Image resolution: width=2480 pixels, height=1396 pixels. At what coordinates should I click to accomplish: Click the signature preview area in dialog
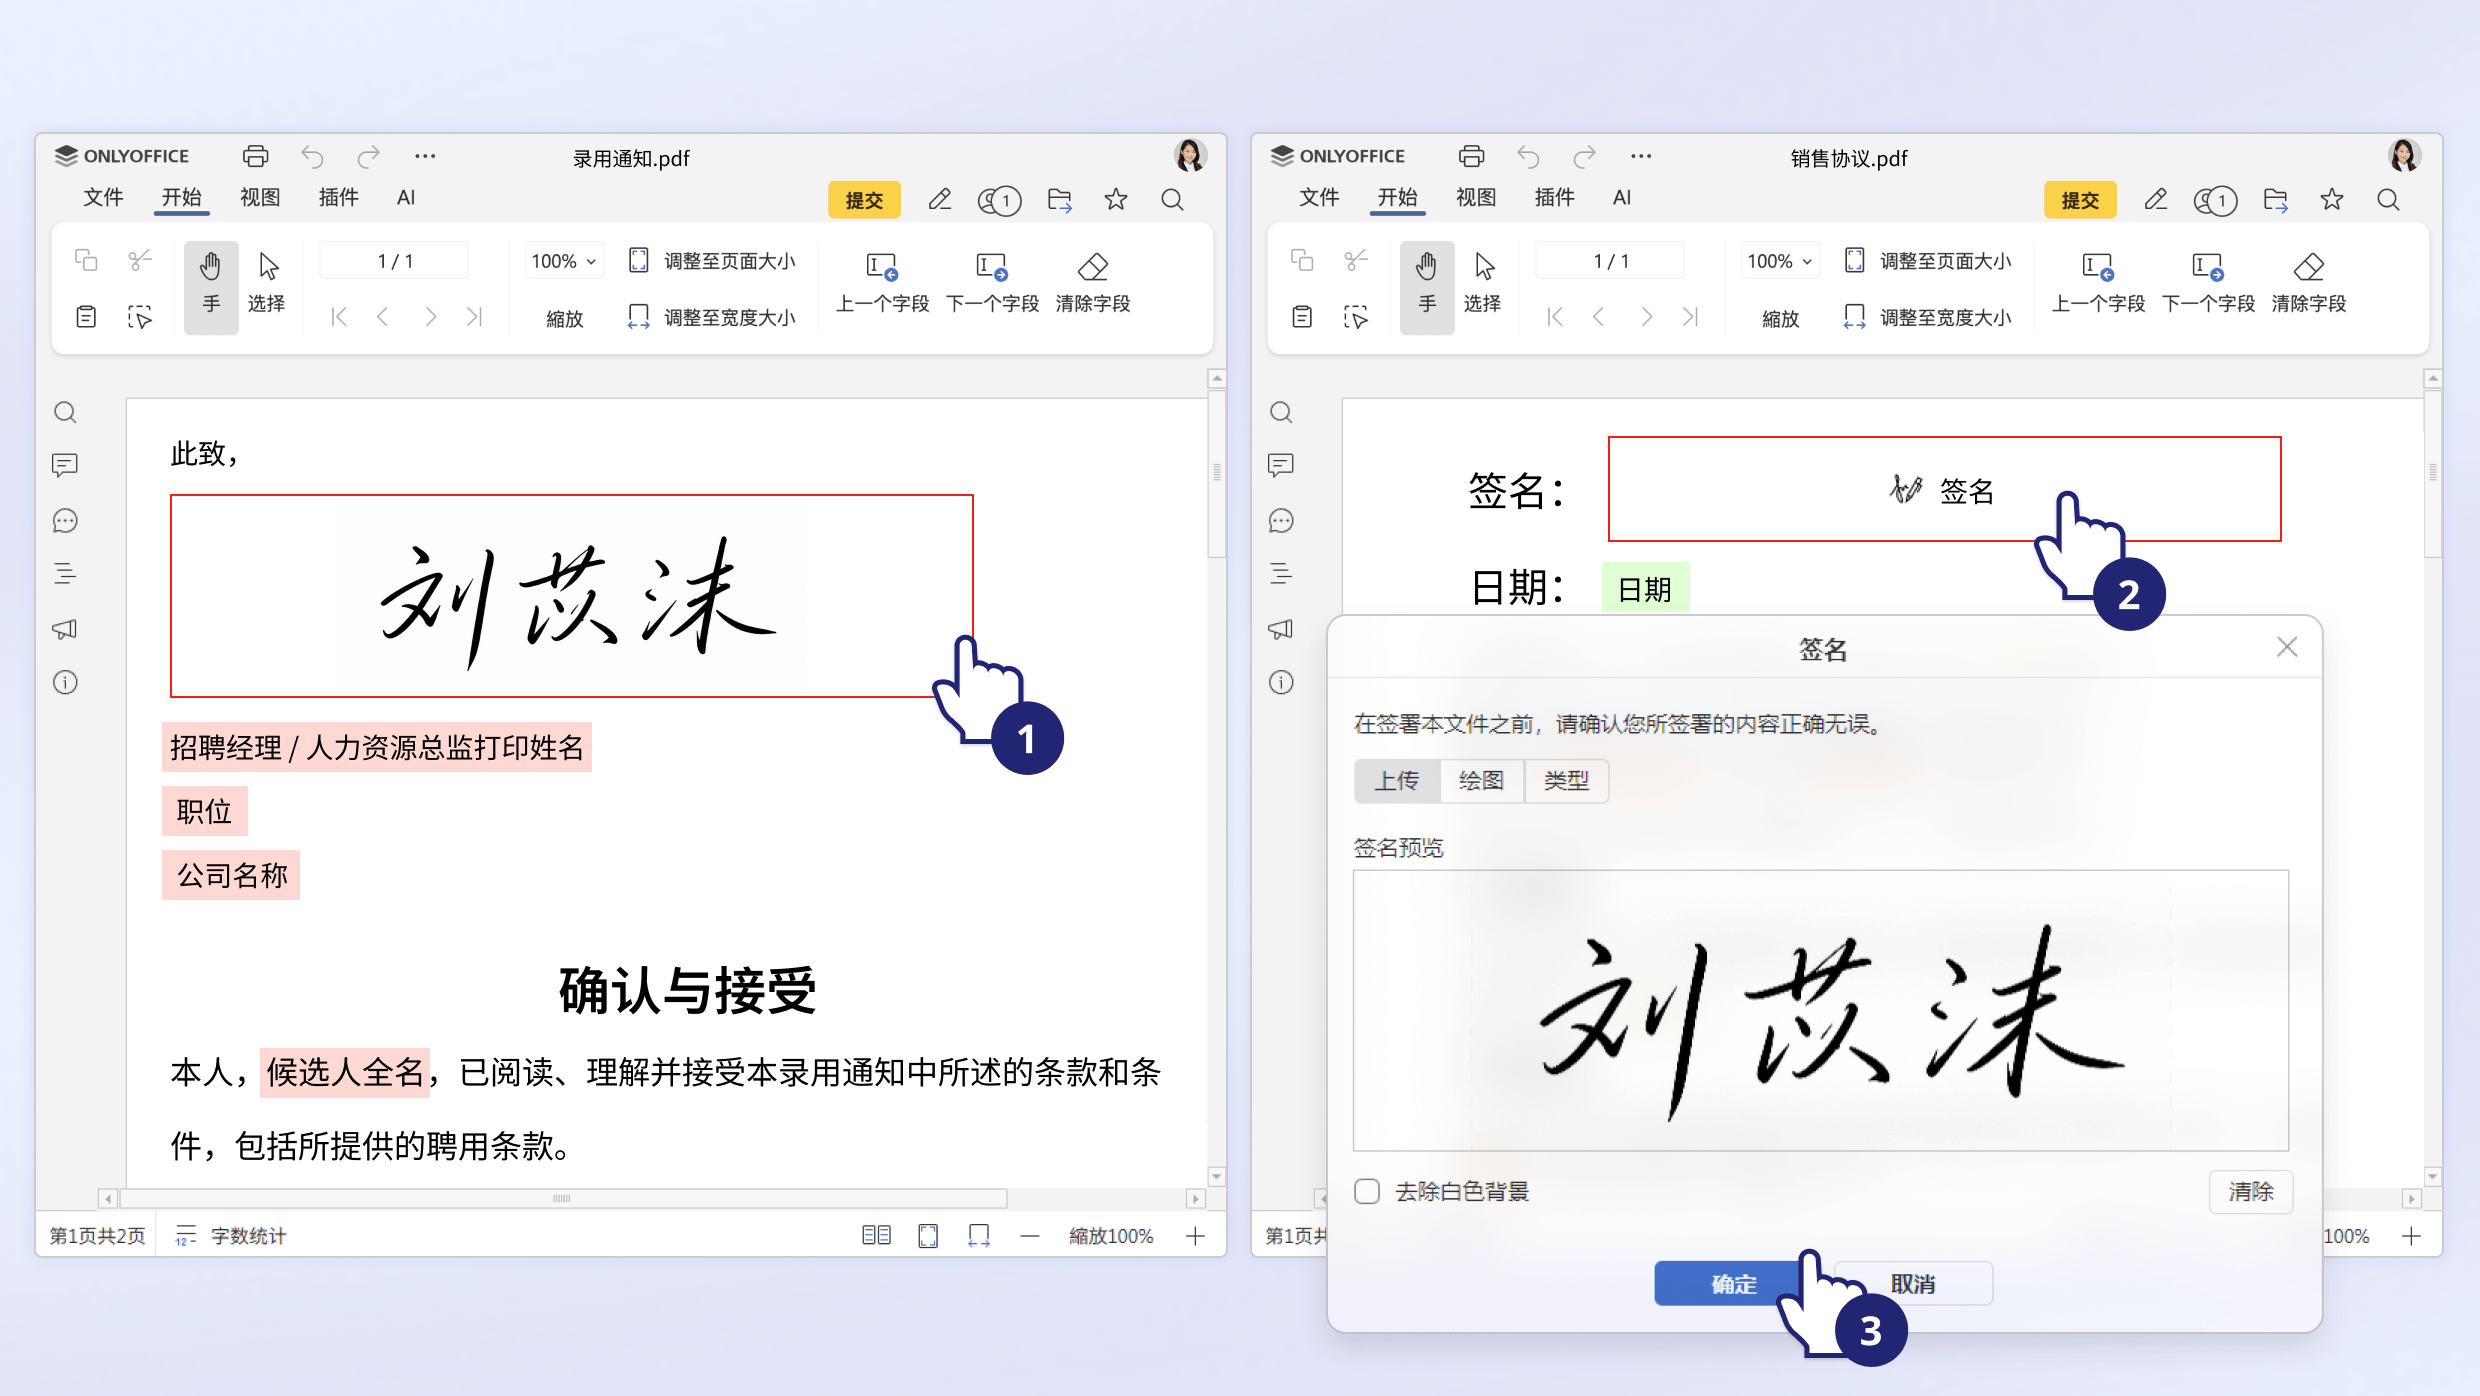tap(1820, 1010)
